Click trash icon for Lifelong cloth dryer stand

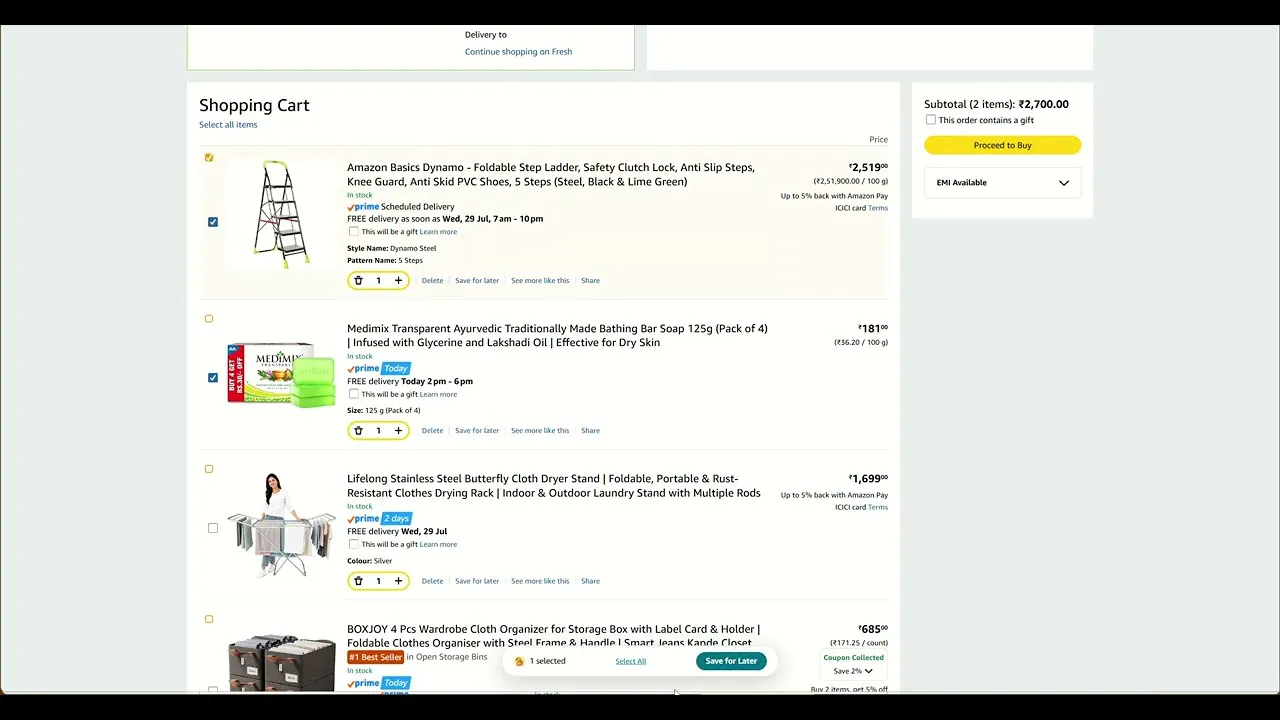pyautogui.click(x=359, y=581)
